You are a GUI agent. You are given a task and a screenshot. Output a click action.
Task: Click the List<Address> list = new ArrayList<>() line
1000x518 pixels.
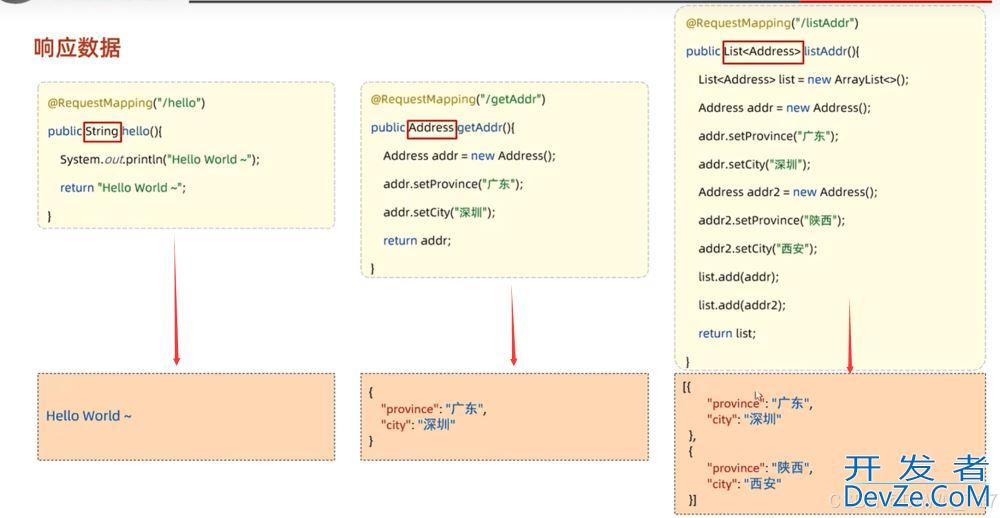(804, 80)
